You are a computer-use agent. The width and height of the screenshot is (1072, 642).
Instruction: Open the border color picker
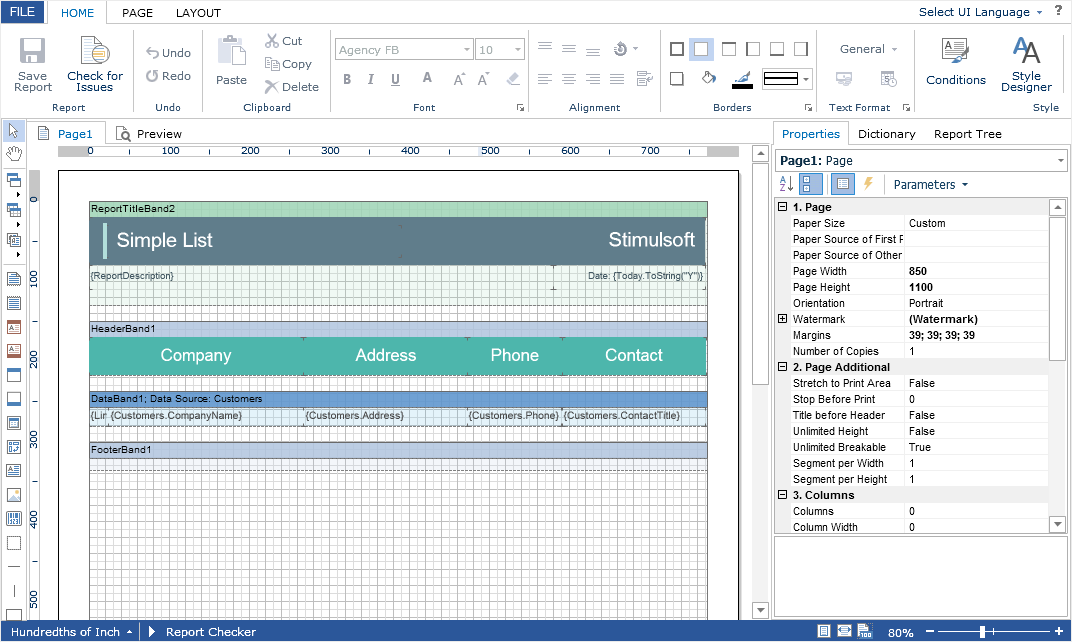click(x=742, y=79)
